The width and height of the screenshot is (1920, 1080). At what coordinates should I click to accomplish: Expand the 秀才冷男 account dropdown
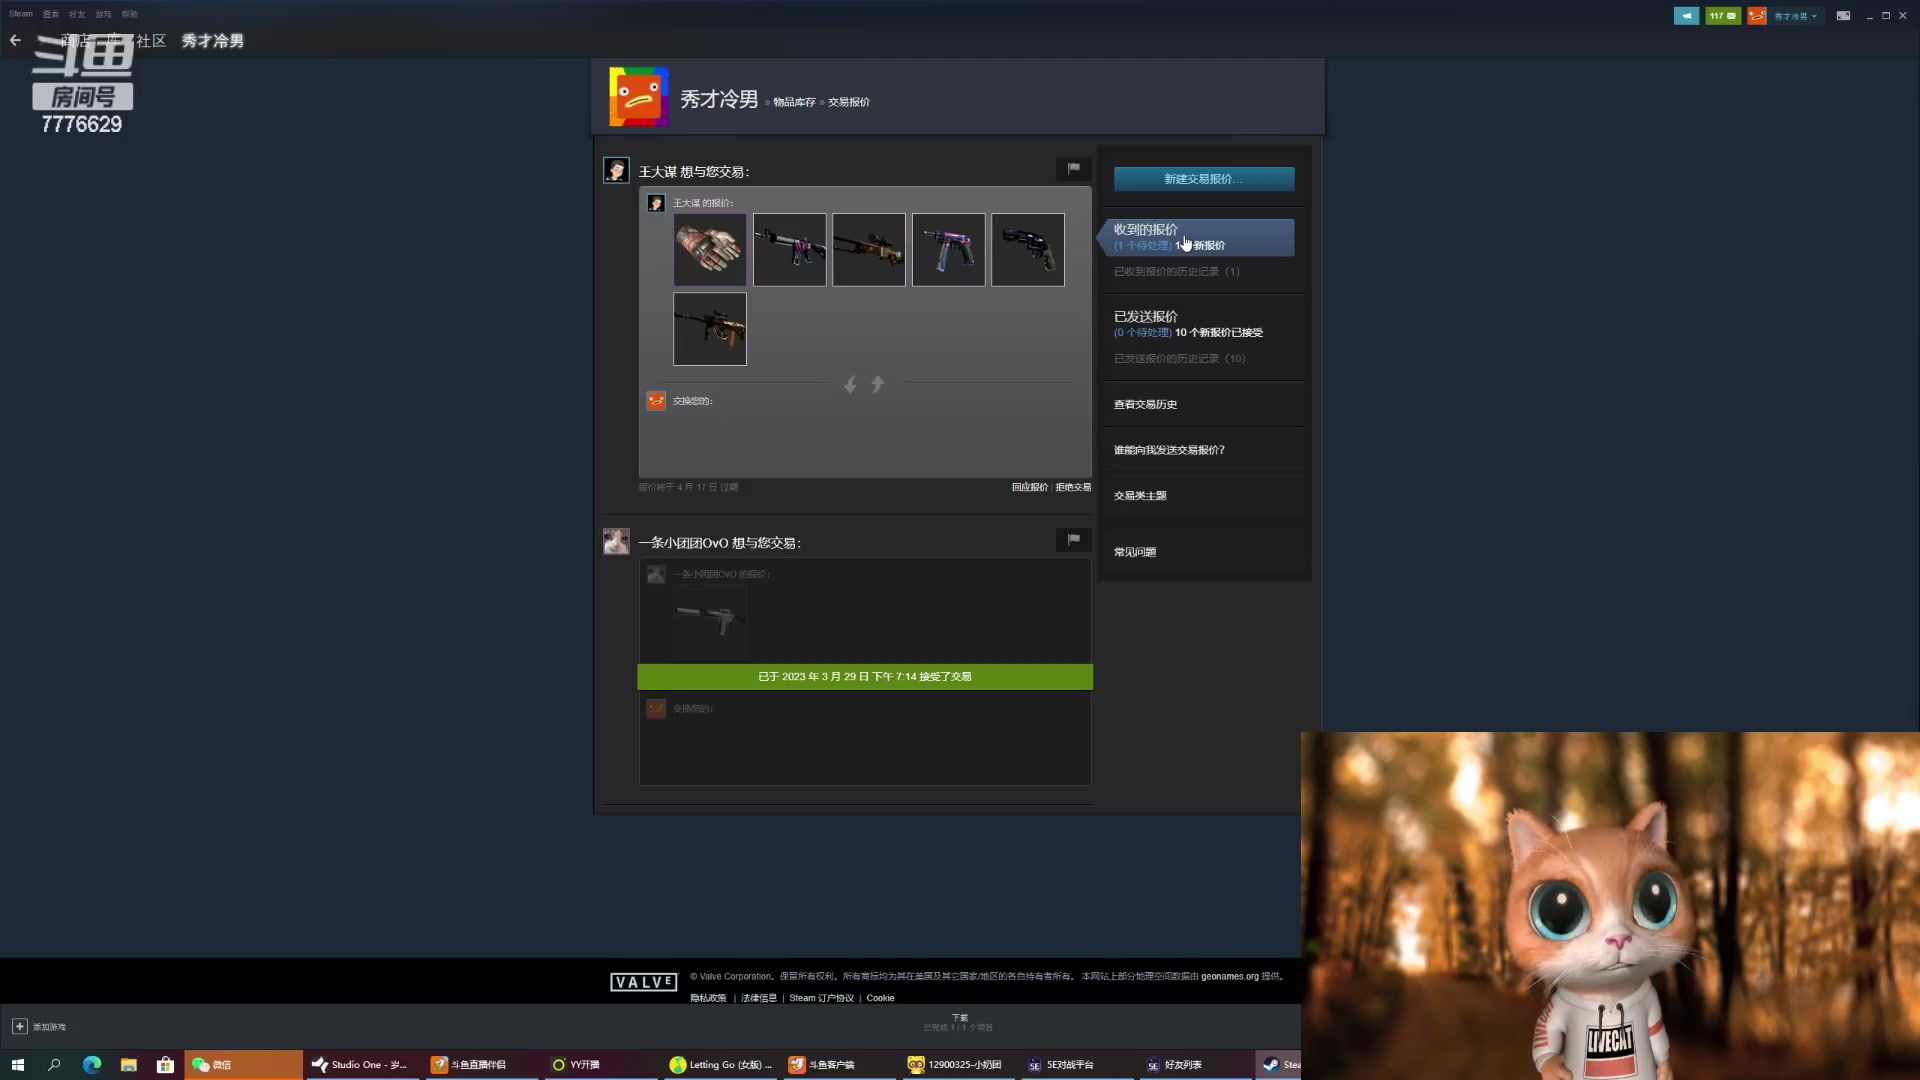click(x=1795, y=16)
